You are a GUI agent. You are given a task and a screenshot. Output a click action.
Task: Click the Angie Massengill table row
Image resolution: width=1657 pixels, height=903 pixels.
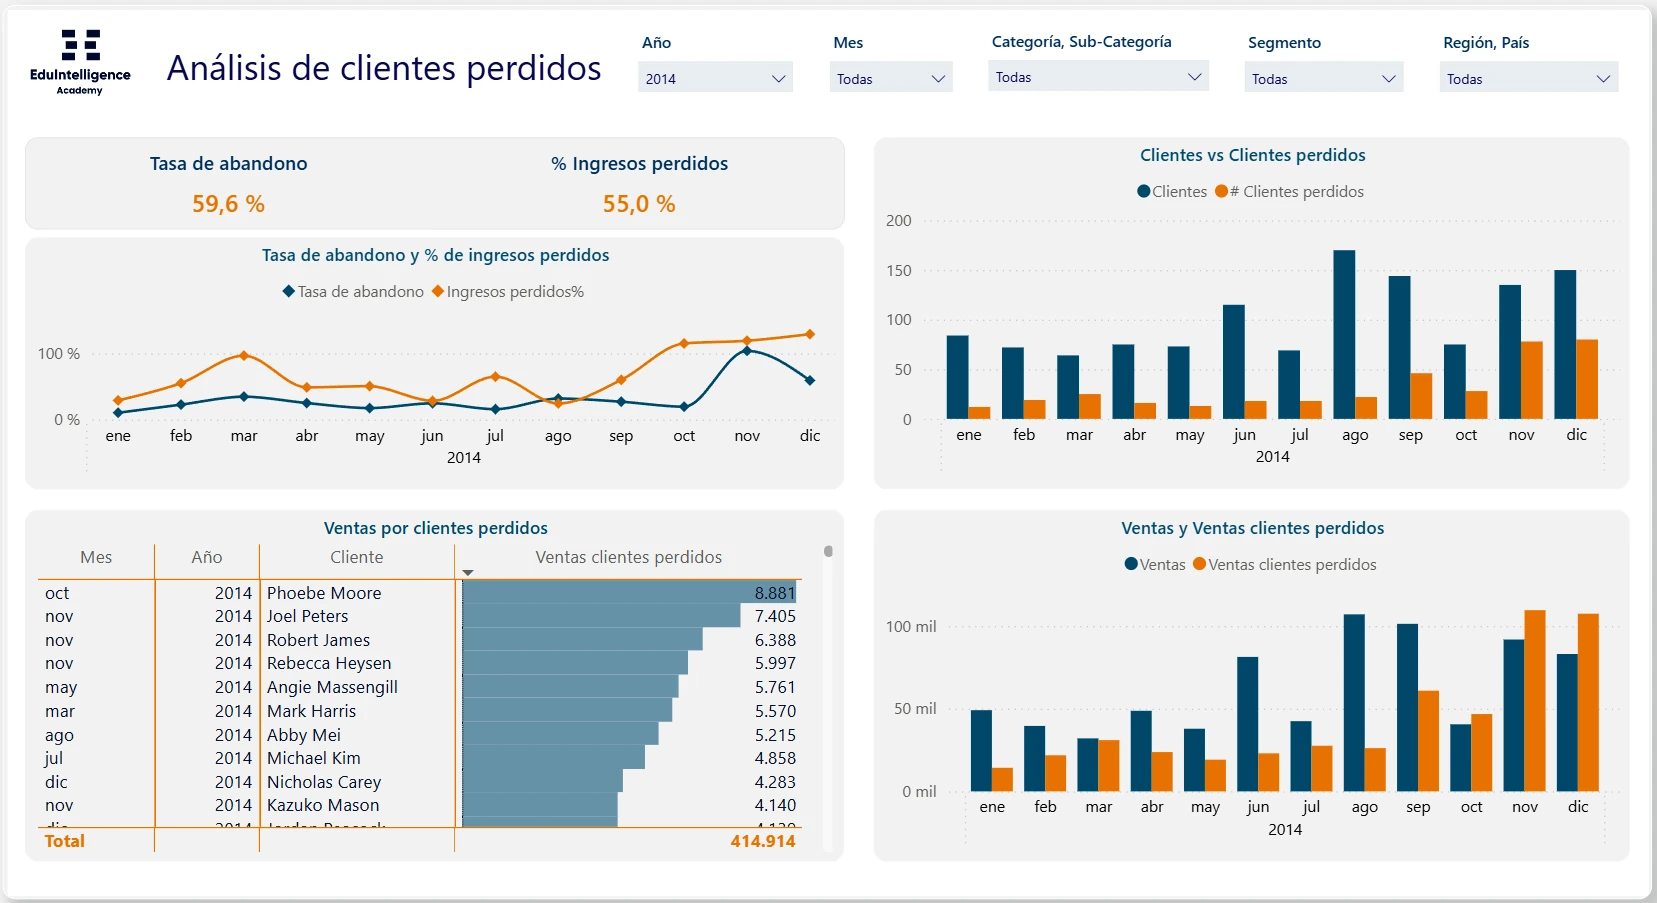[420, 687]
